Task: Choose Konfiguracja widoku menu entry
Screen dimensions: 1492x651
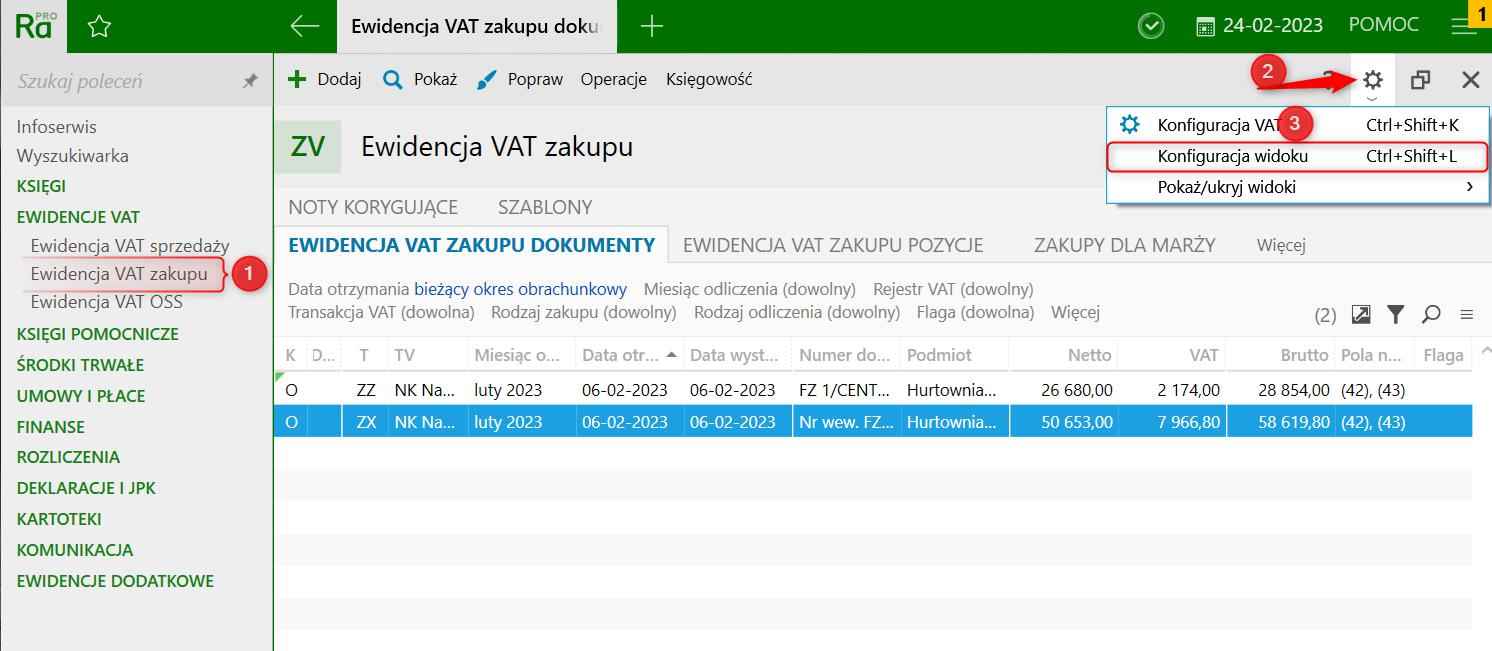Action: [1297, 156]
